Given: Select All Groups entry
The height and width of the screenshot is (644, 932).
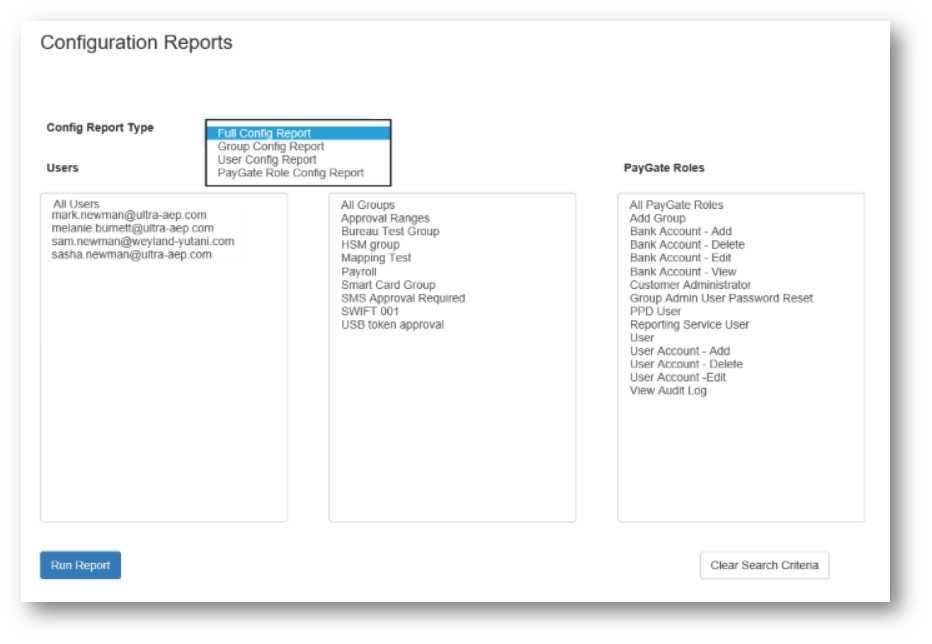Looking at the screenshot, I should [367, 205].
